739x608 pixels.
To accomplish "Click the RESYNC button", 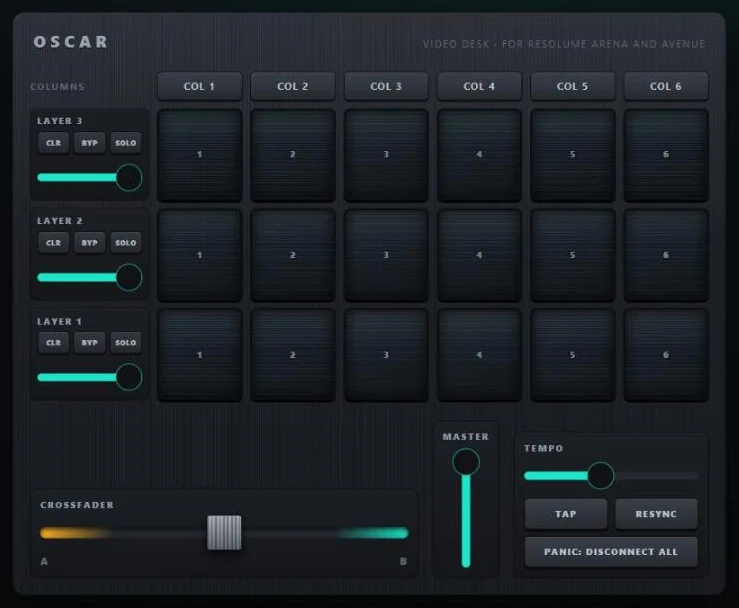I will pyautogui.click(x=656, y=514).
